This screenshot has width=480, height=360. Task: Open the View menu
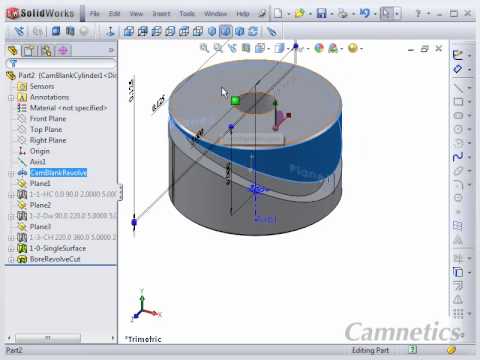[x=136, y=14]
